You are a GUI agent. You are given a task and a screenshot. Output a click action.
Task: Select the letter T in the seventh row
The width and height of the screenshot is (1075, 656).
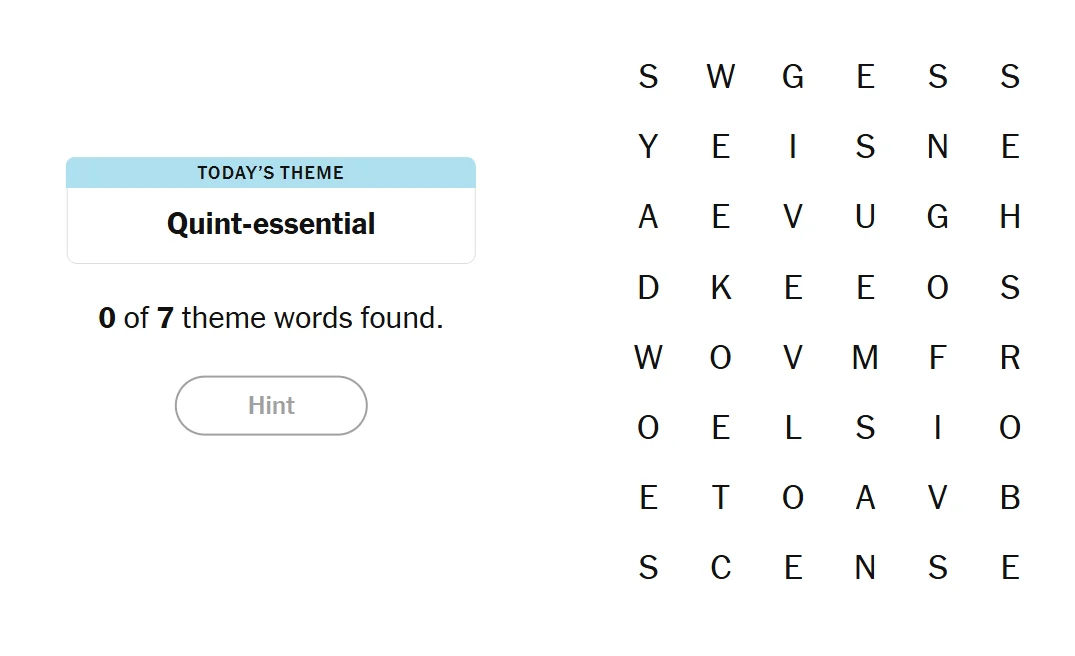[x=720, y=497]
